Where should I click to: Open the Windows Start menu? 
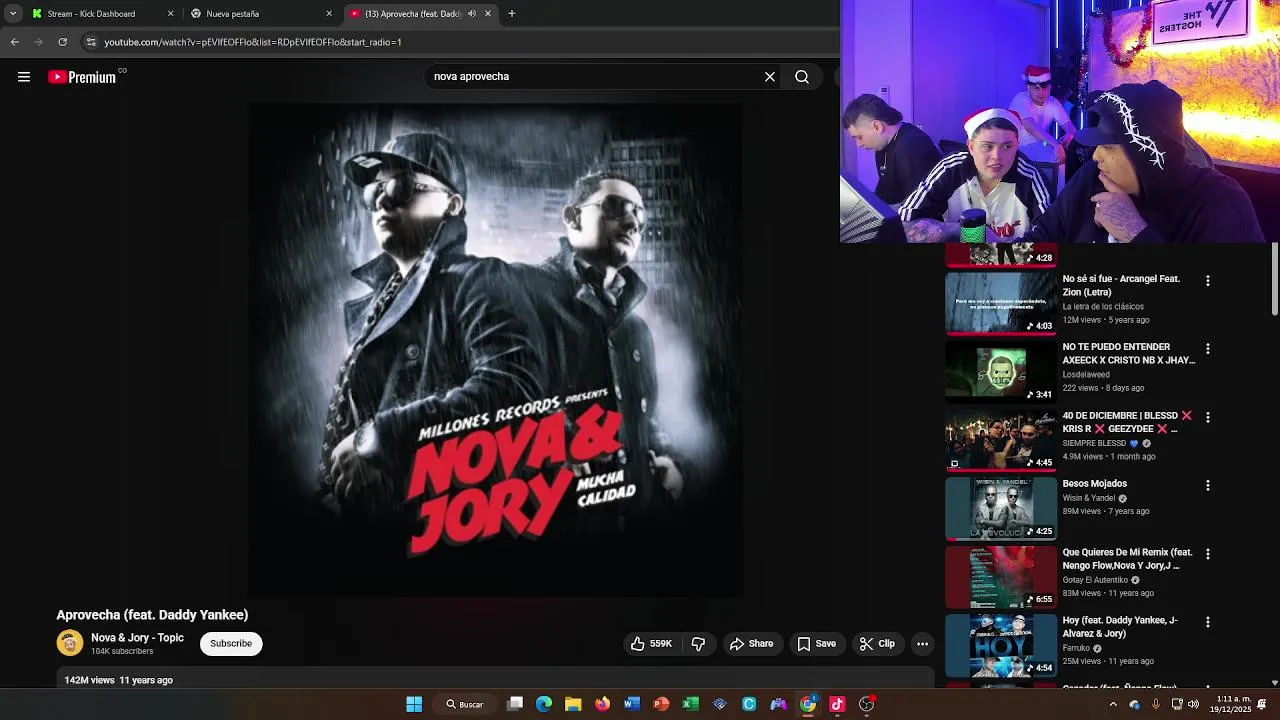[414, 704]
